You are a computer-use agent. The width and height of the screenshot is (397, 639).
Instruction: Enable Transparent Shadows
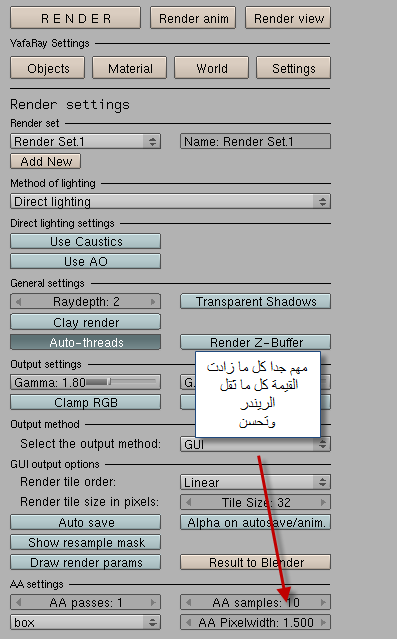click(x=256, y=301)
